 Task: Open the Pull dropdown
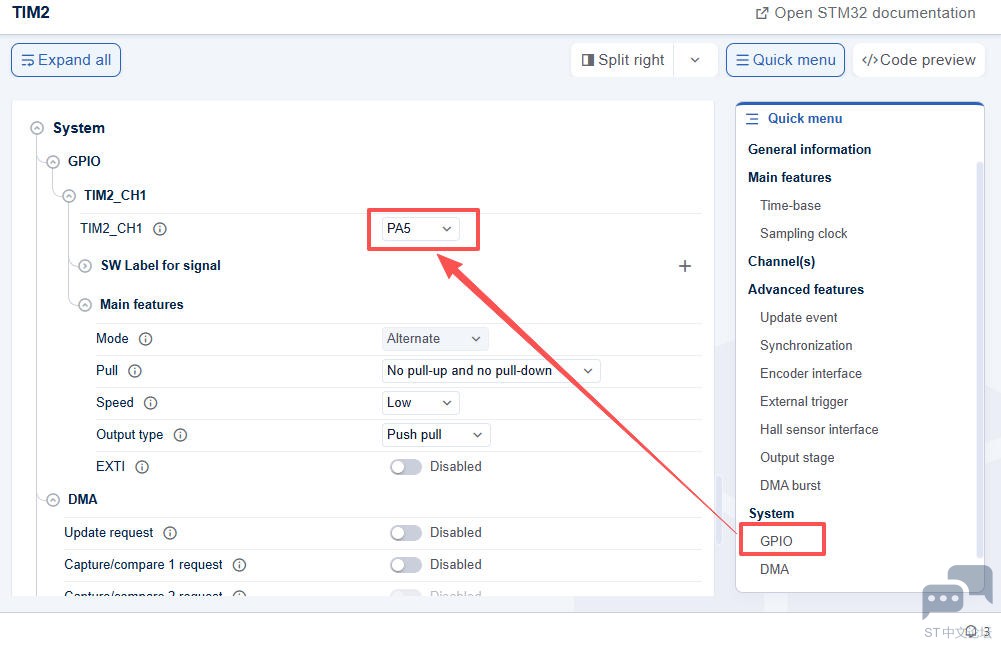click(x=491, y=370)
